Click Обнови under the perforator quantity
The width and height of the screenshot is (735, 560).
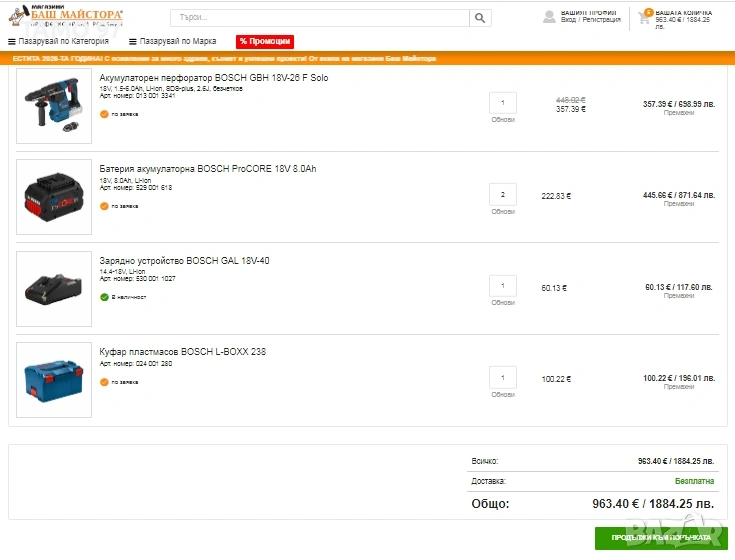coord(502,121)
